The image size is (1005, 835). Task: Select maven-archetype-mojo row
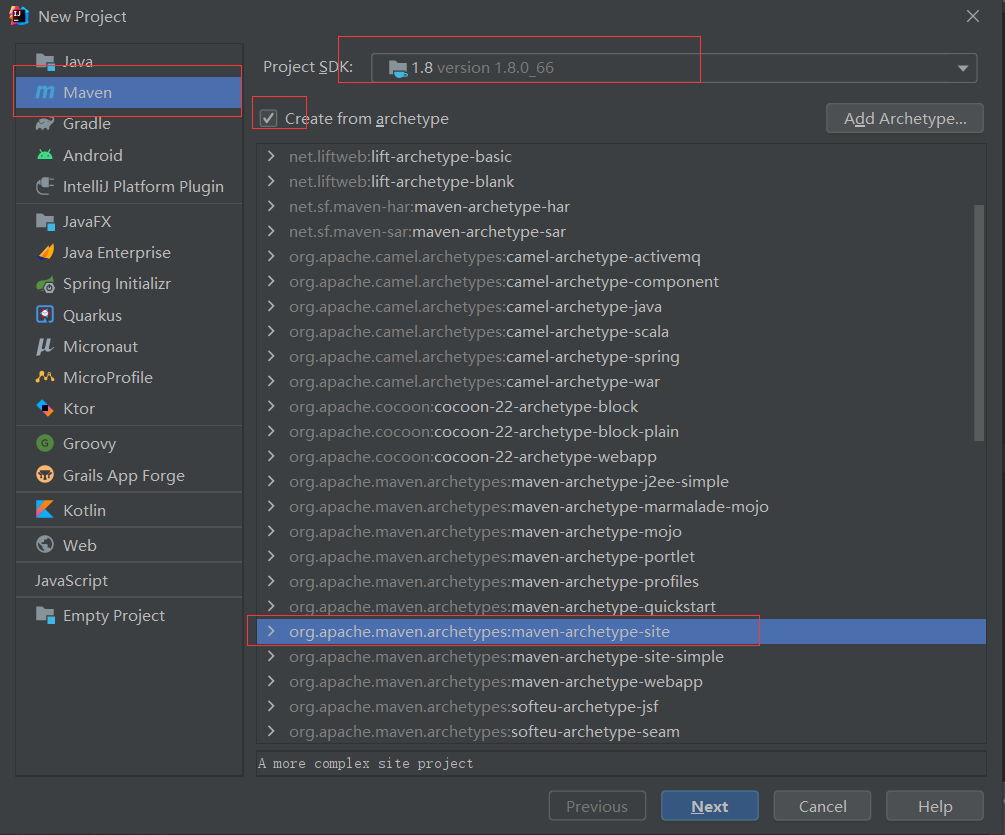621,531
